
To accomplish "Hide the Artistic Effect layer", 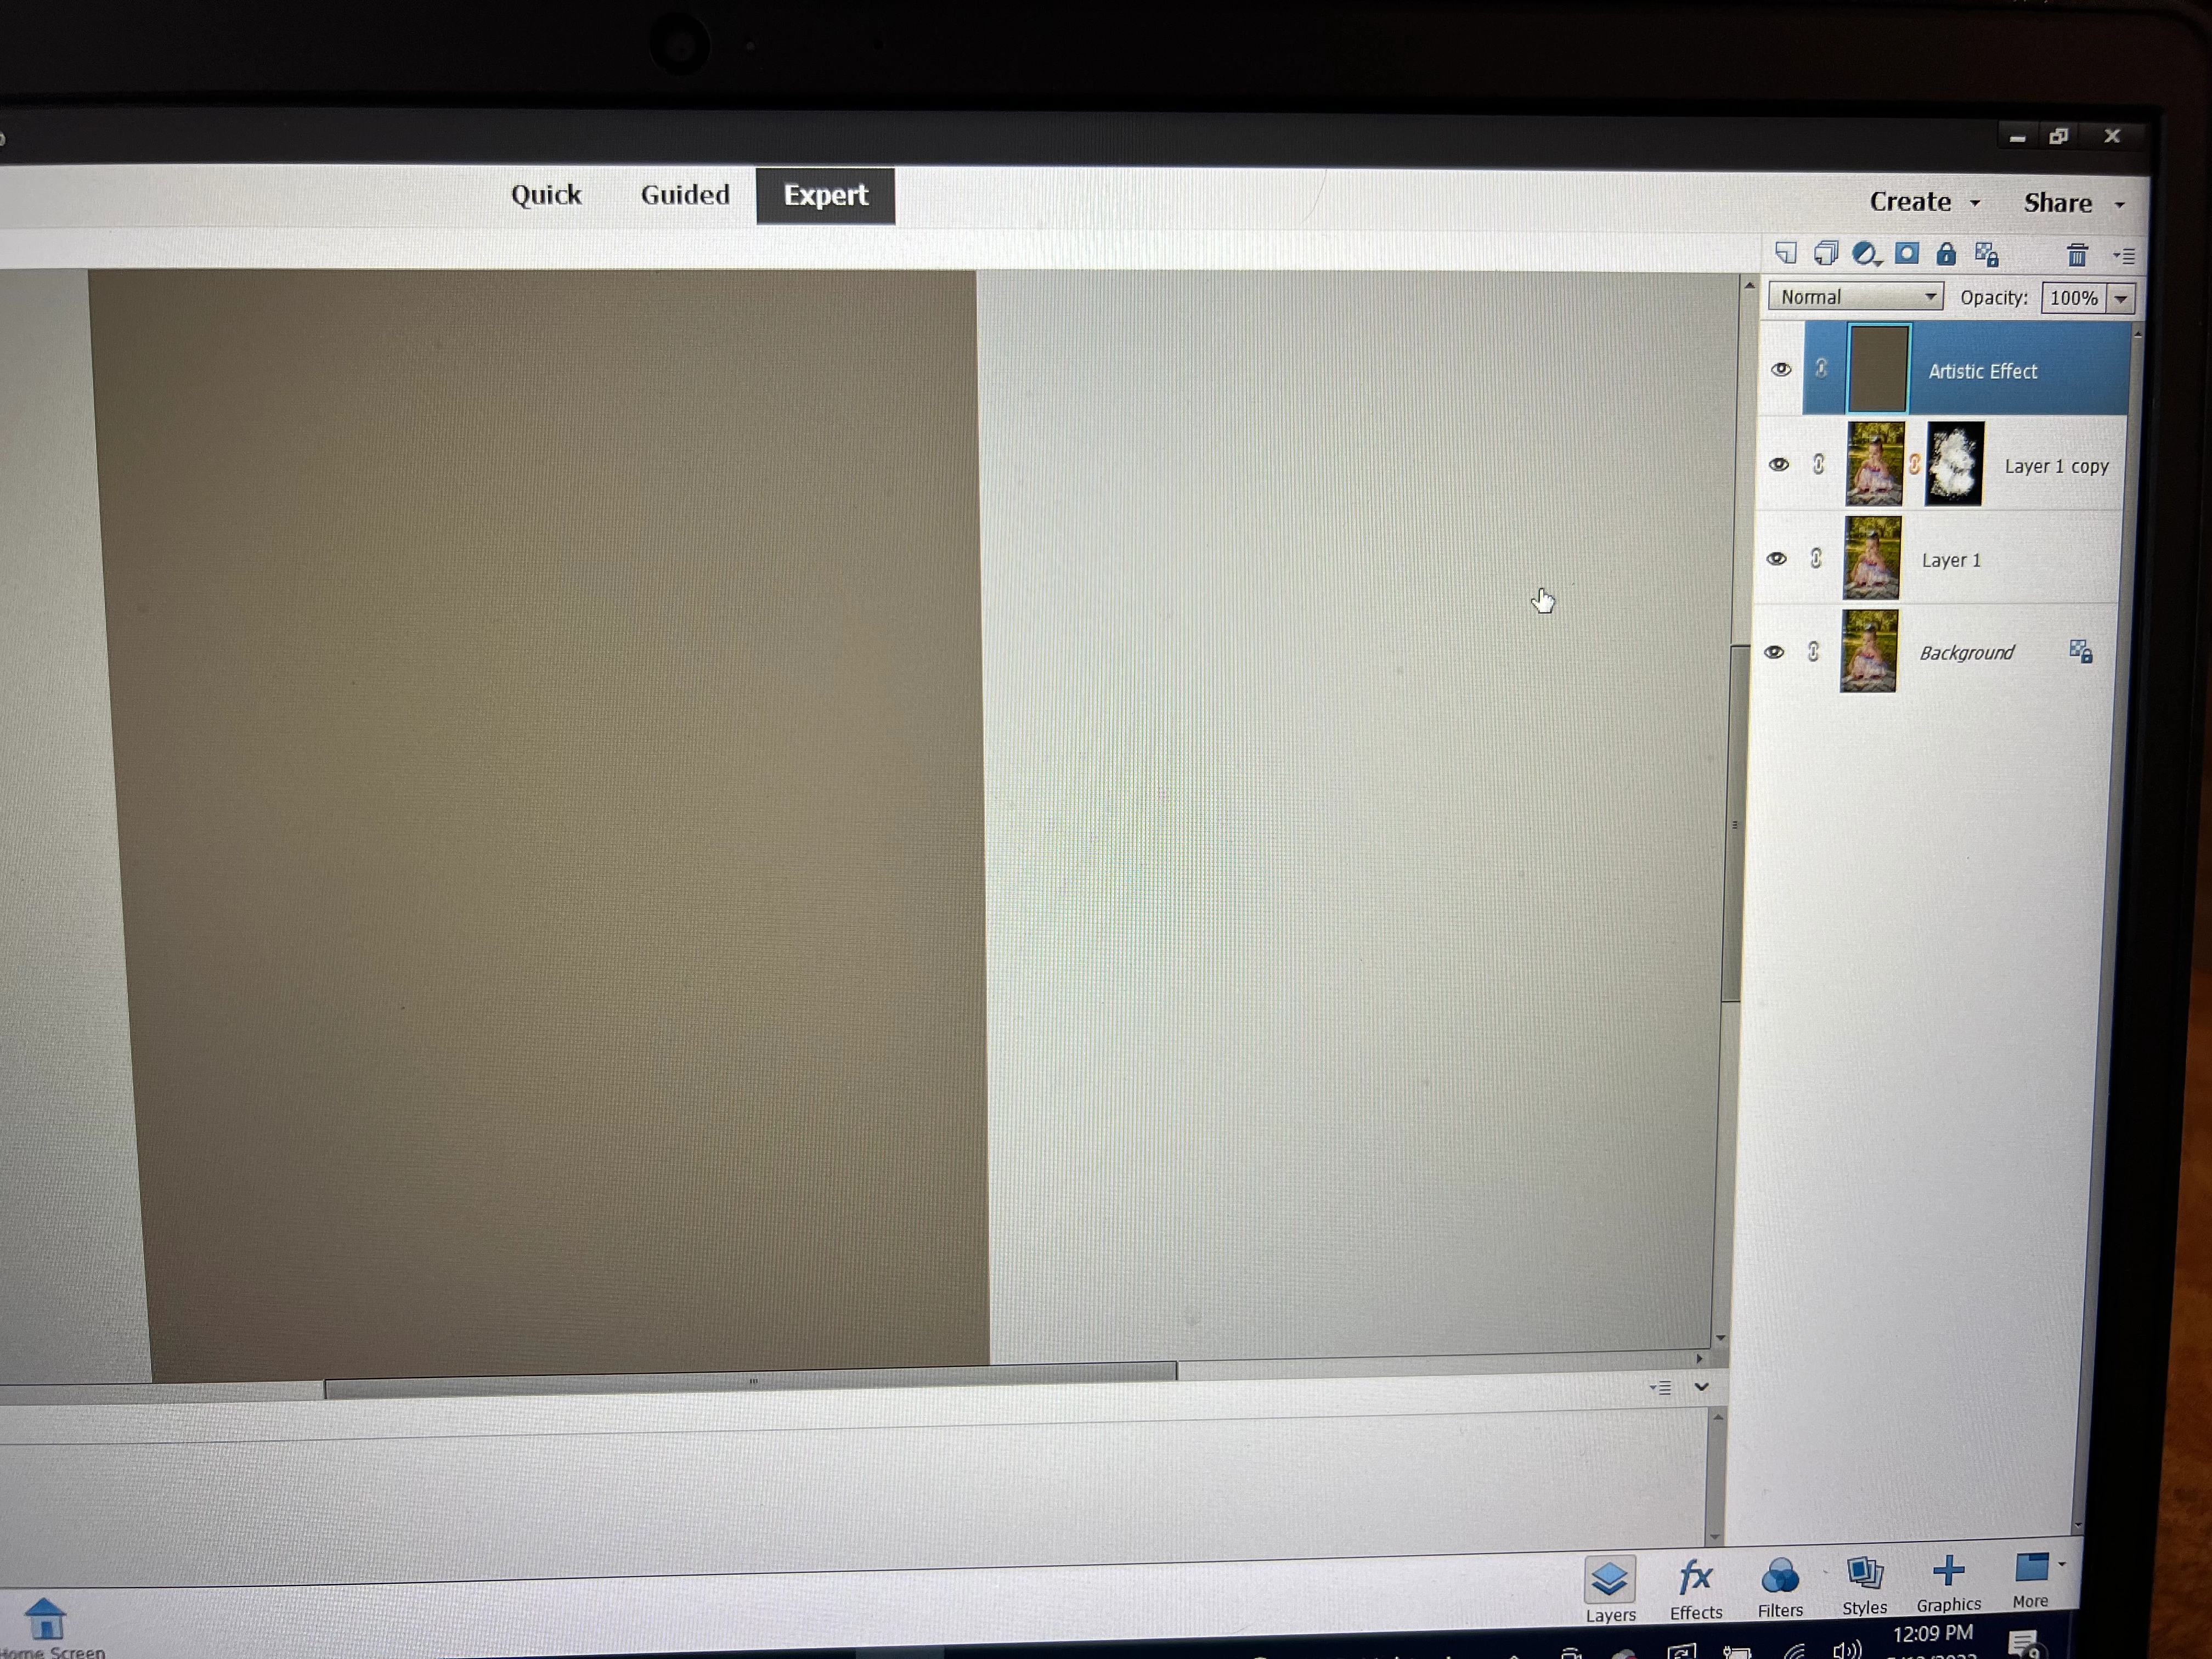I will pos(1781,370).
